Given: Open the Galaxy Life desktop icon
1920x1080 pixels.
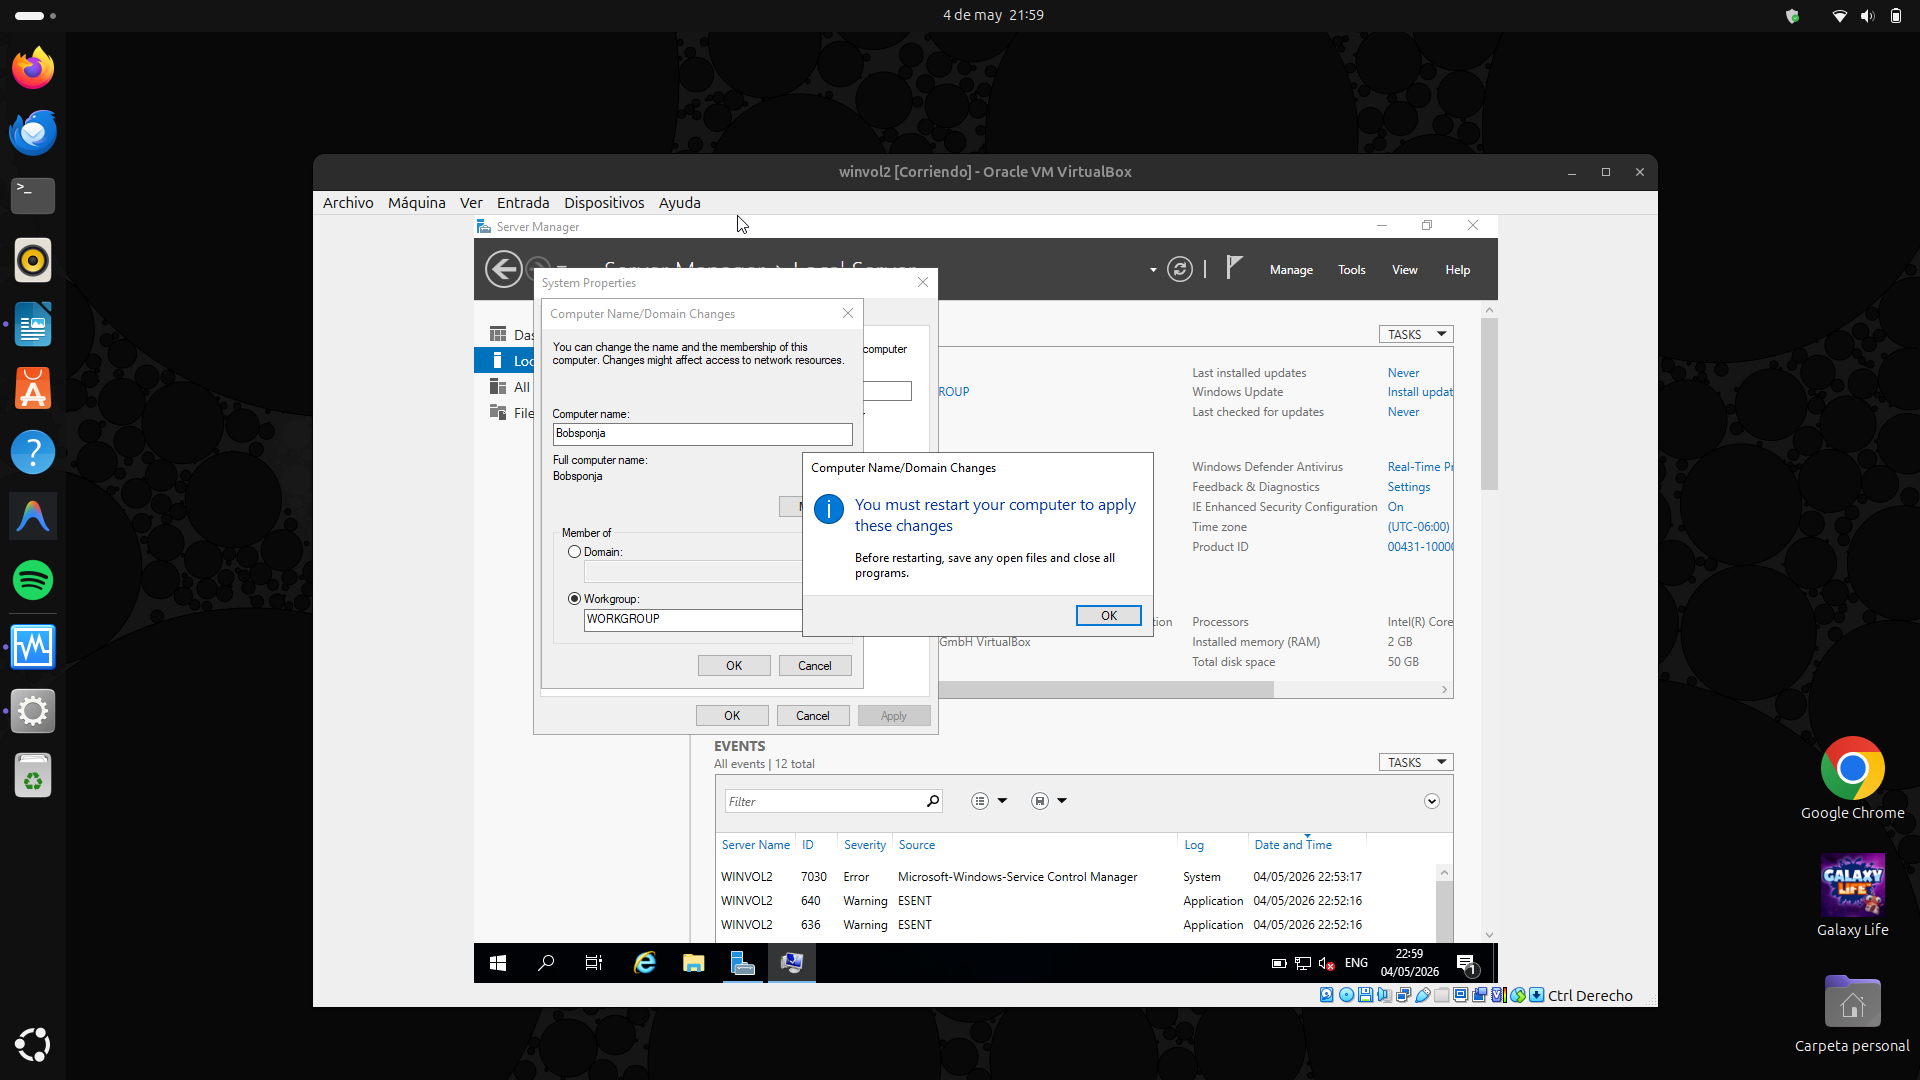Looking at the screenshot, I should click(1852, 895).
